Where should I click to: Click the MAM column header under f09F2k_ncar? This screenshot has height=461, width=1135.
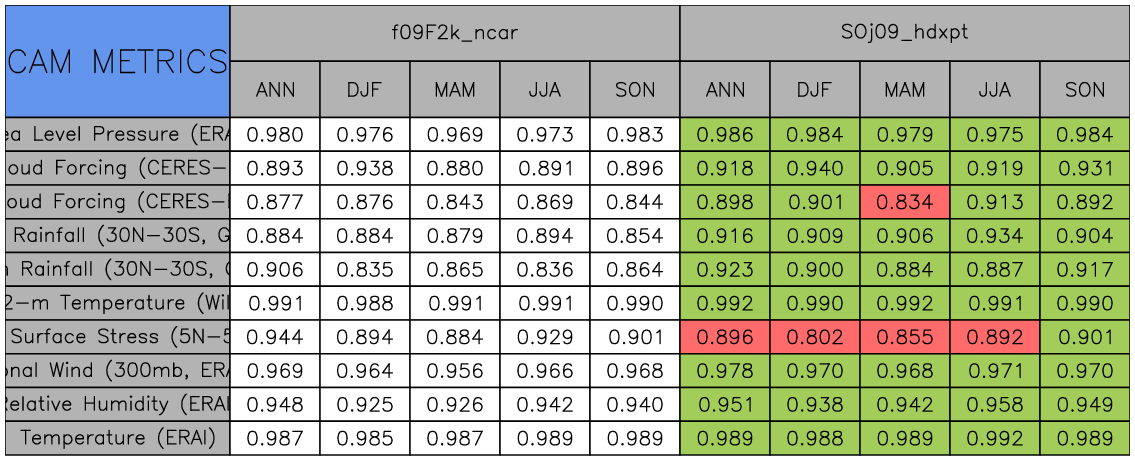coord(455,89)
